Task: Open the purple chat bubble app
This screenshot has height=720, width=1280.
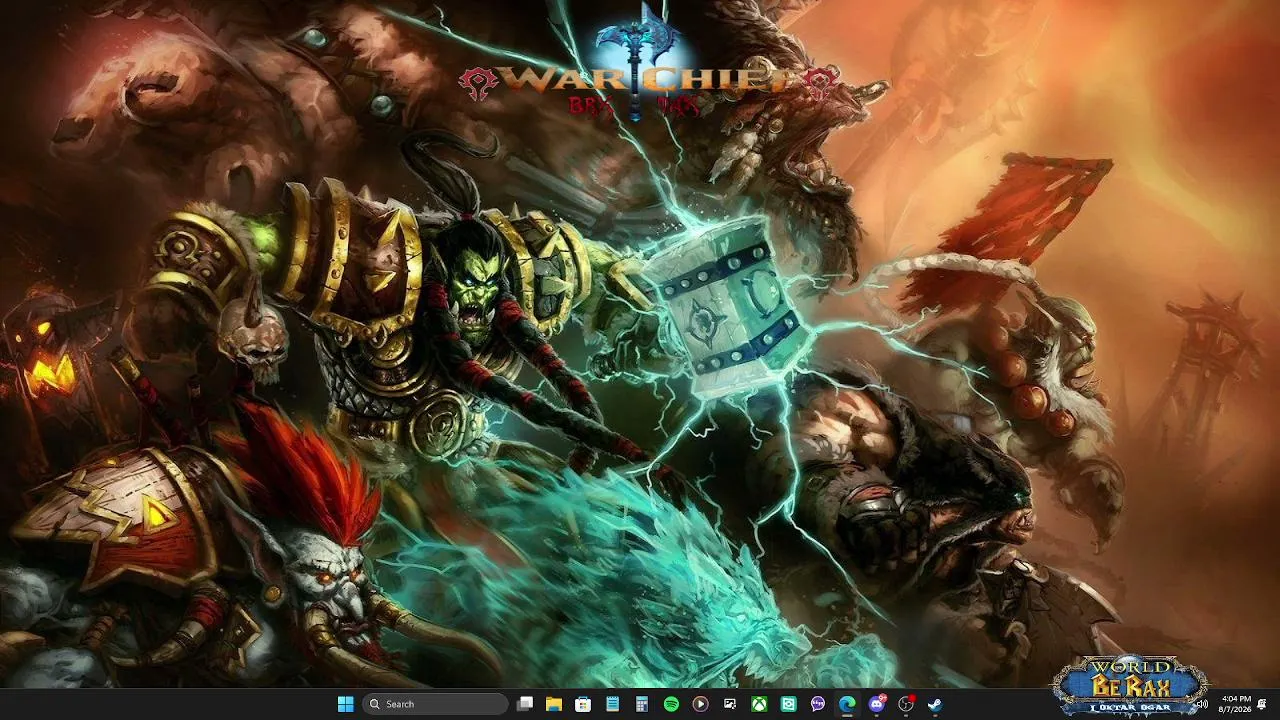Action: click(818, 704)
